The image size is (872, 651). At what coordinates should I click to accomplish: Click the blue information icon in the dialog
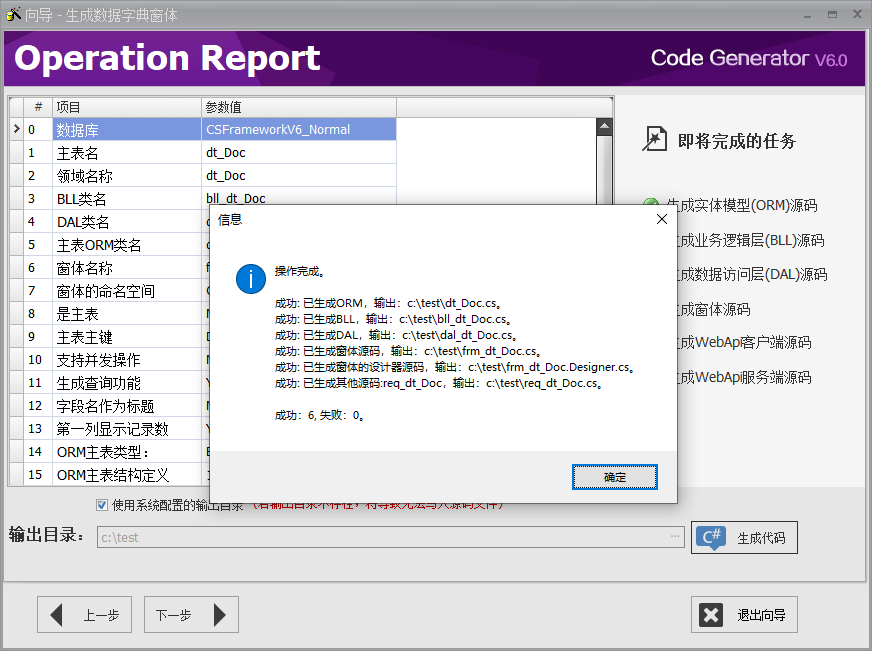(250, 279)
